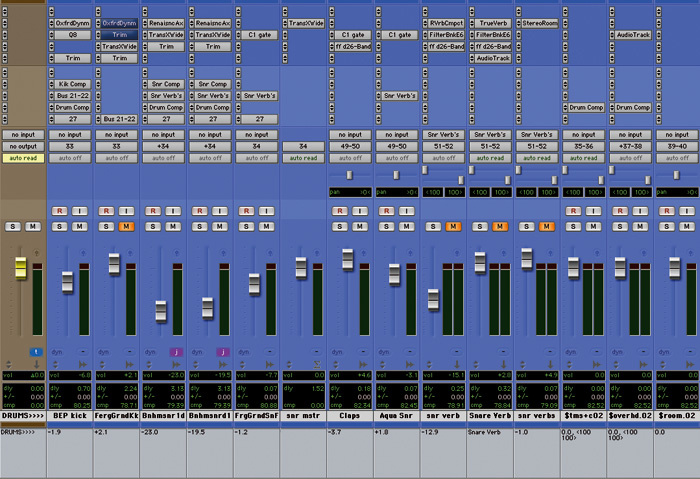Viewport: 700px width, 479px height.
Task: Open Snr Verb's input selector on snr verb track
Action: (x=445, y=133)
